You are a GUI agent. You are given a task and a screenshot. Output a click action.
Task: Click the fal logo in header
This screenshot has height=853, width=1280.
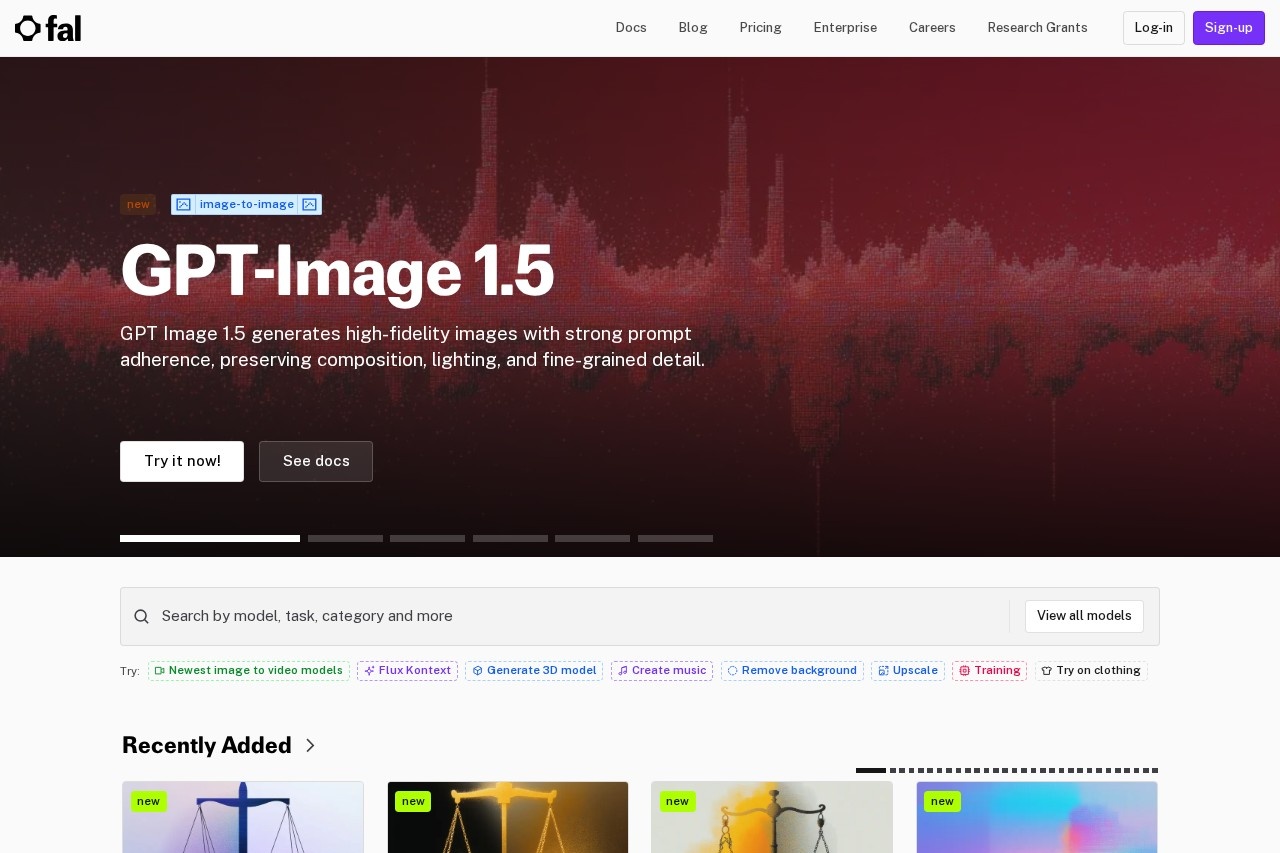[x=48, y=28]
